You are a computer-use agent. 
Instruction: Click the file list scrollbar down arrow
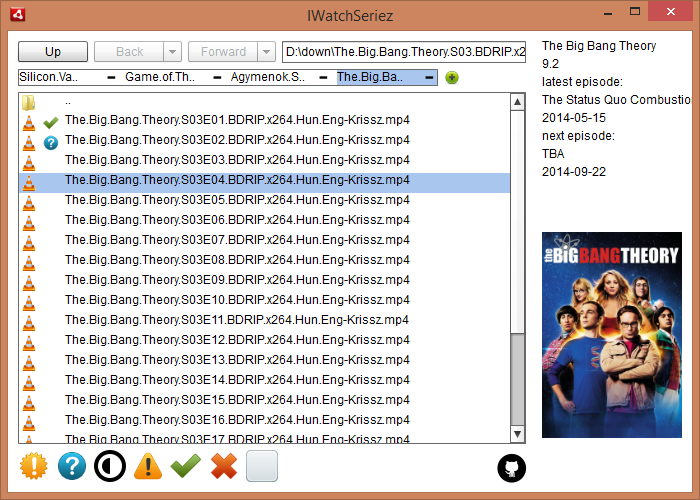(517, 434)
